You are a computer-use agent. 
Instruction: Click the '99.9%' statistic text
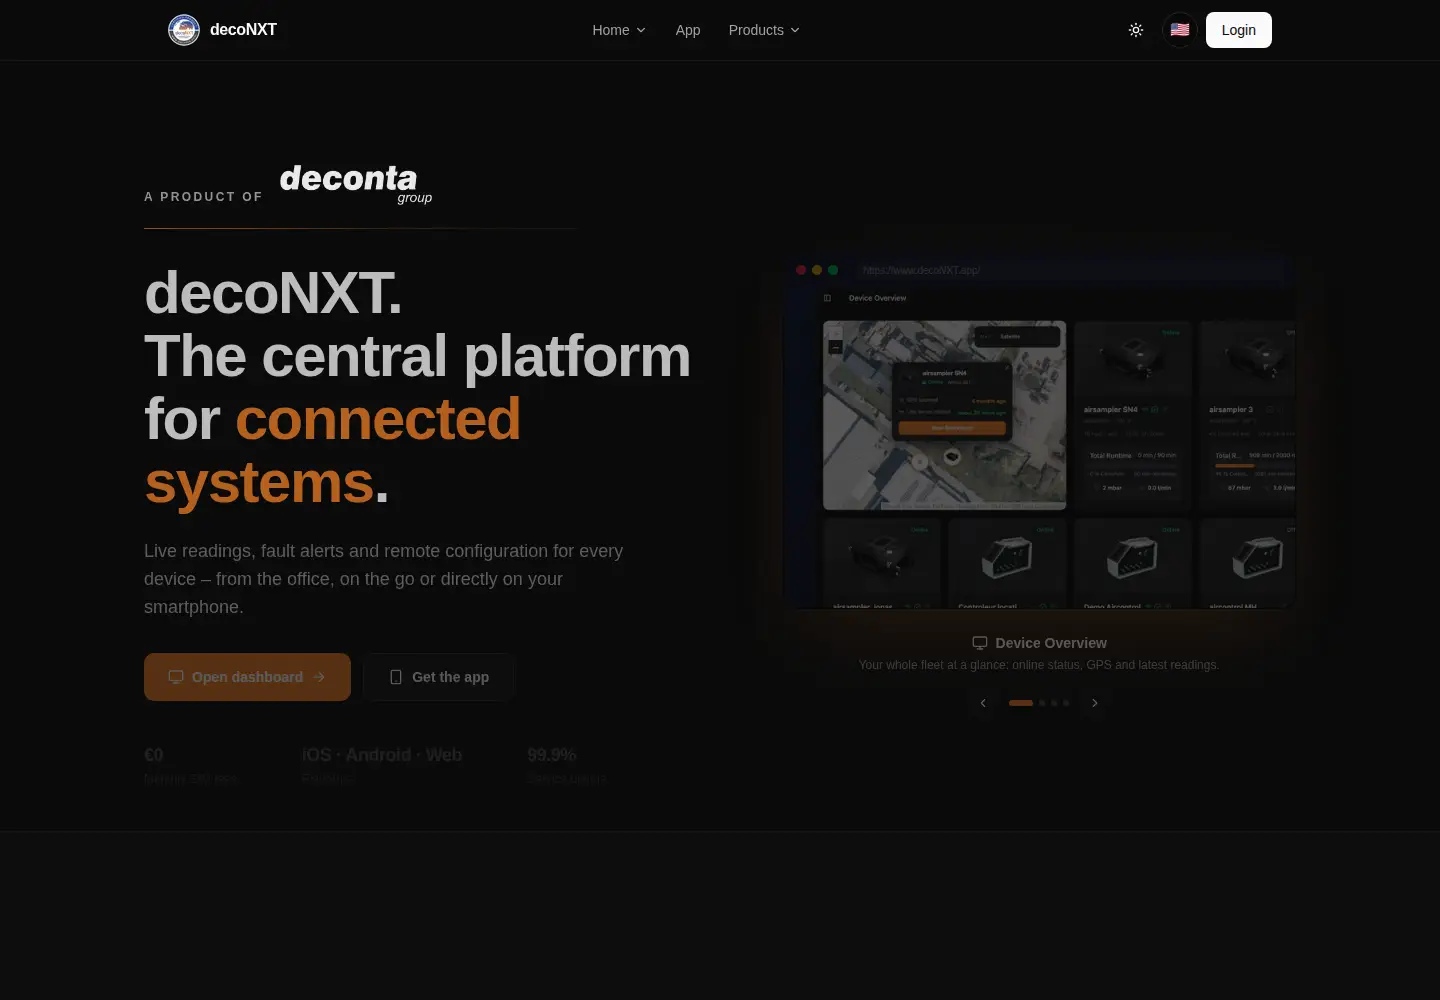(x=552, y=755)
